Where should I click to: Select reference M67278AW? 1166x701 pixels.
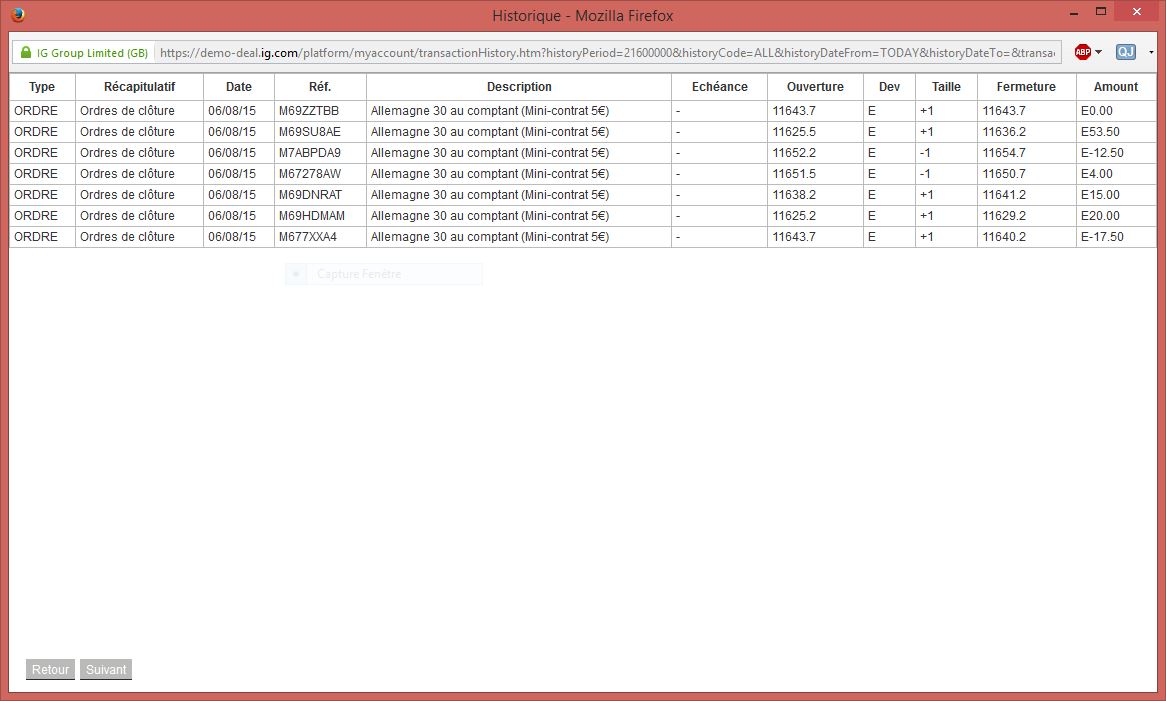[309, 173]
